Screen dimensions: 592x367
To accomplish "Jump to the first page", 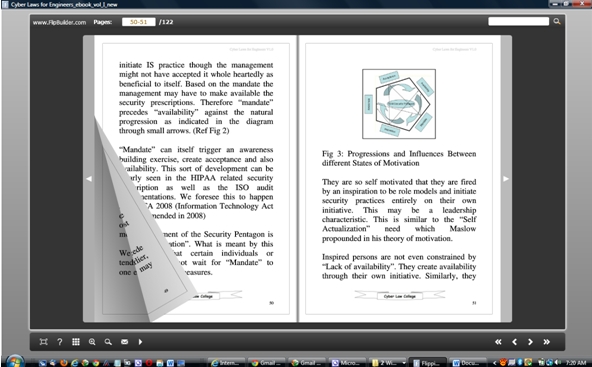I will [498, 342].
